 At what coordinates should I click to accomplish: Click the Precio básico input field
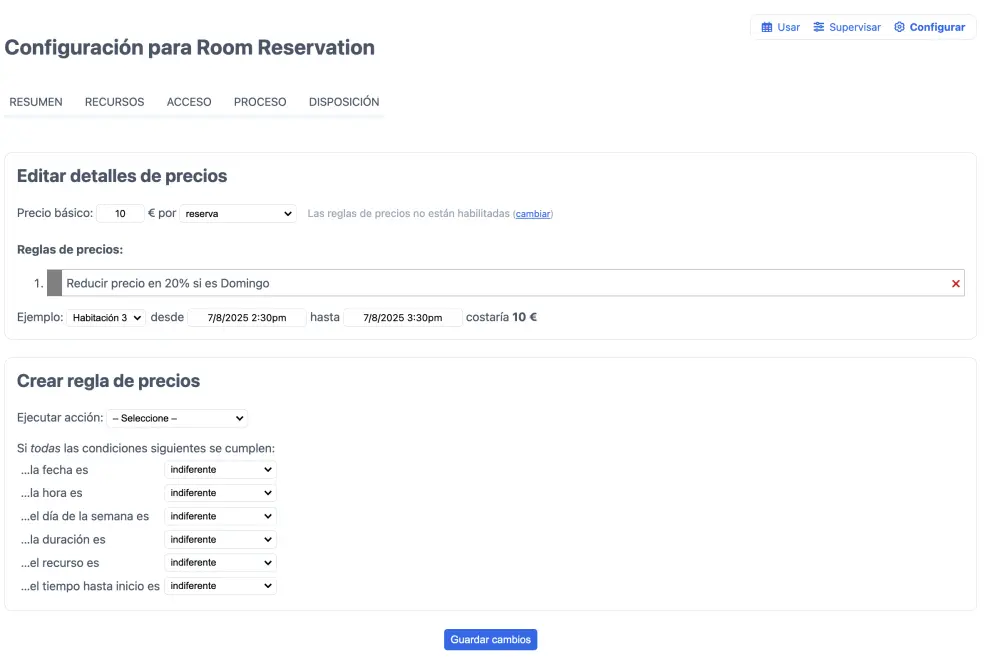[120, 213]
